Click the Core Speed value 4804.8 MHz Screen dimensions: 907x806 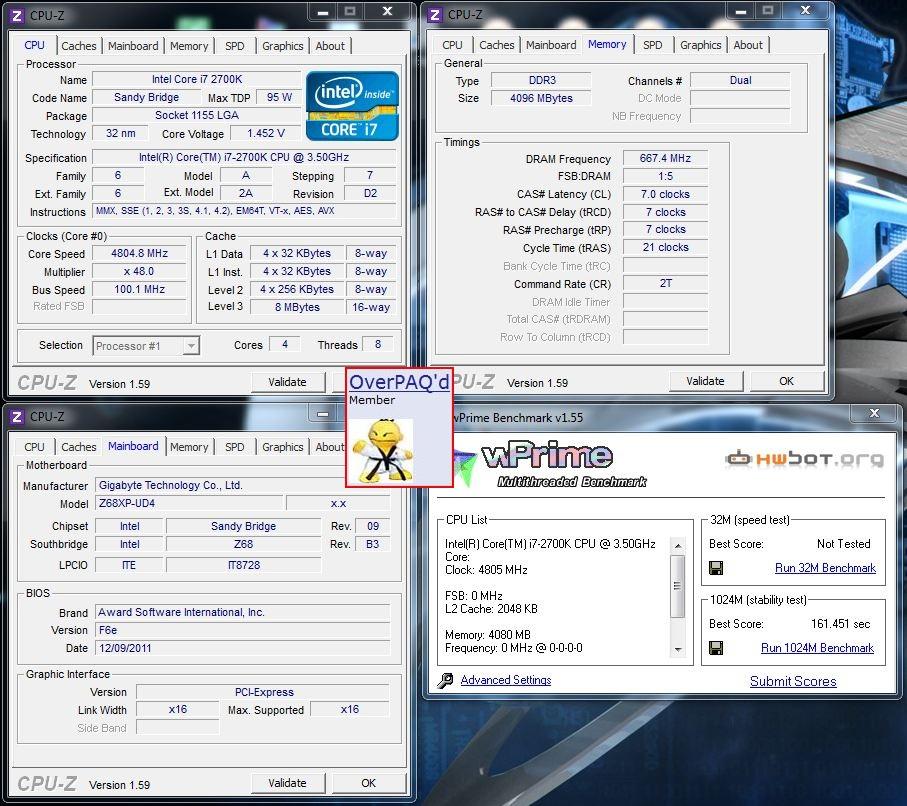139,253
